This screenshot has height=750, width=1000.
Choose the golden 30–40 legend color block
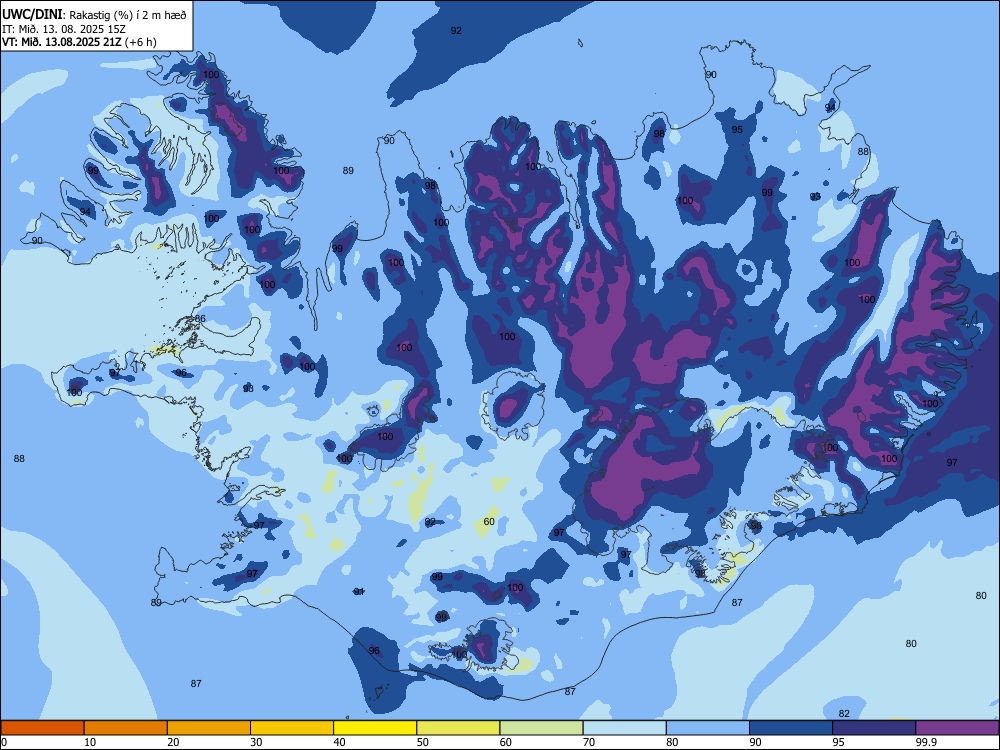coord(292,728)
